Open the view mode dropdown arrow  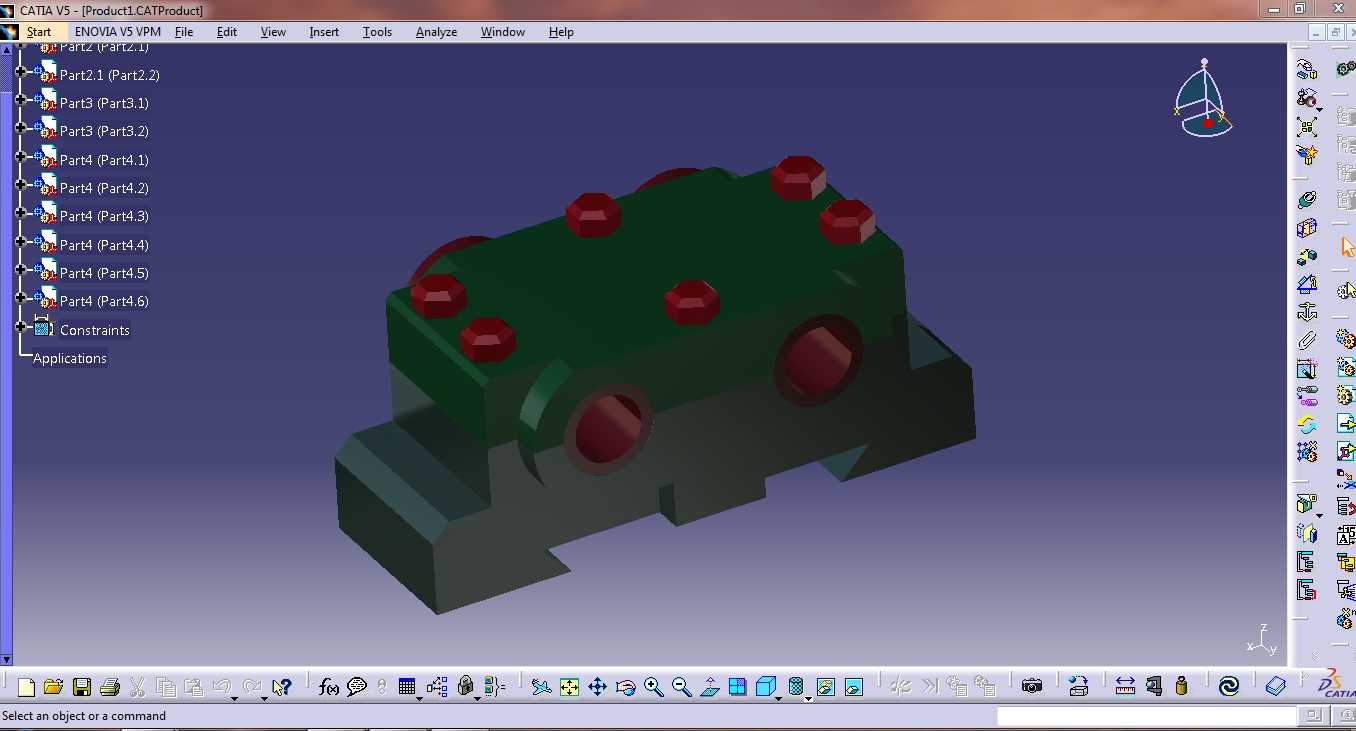point(808,697)
